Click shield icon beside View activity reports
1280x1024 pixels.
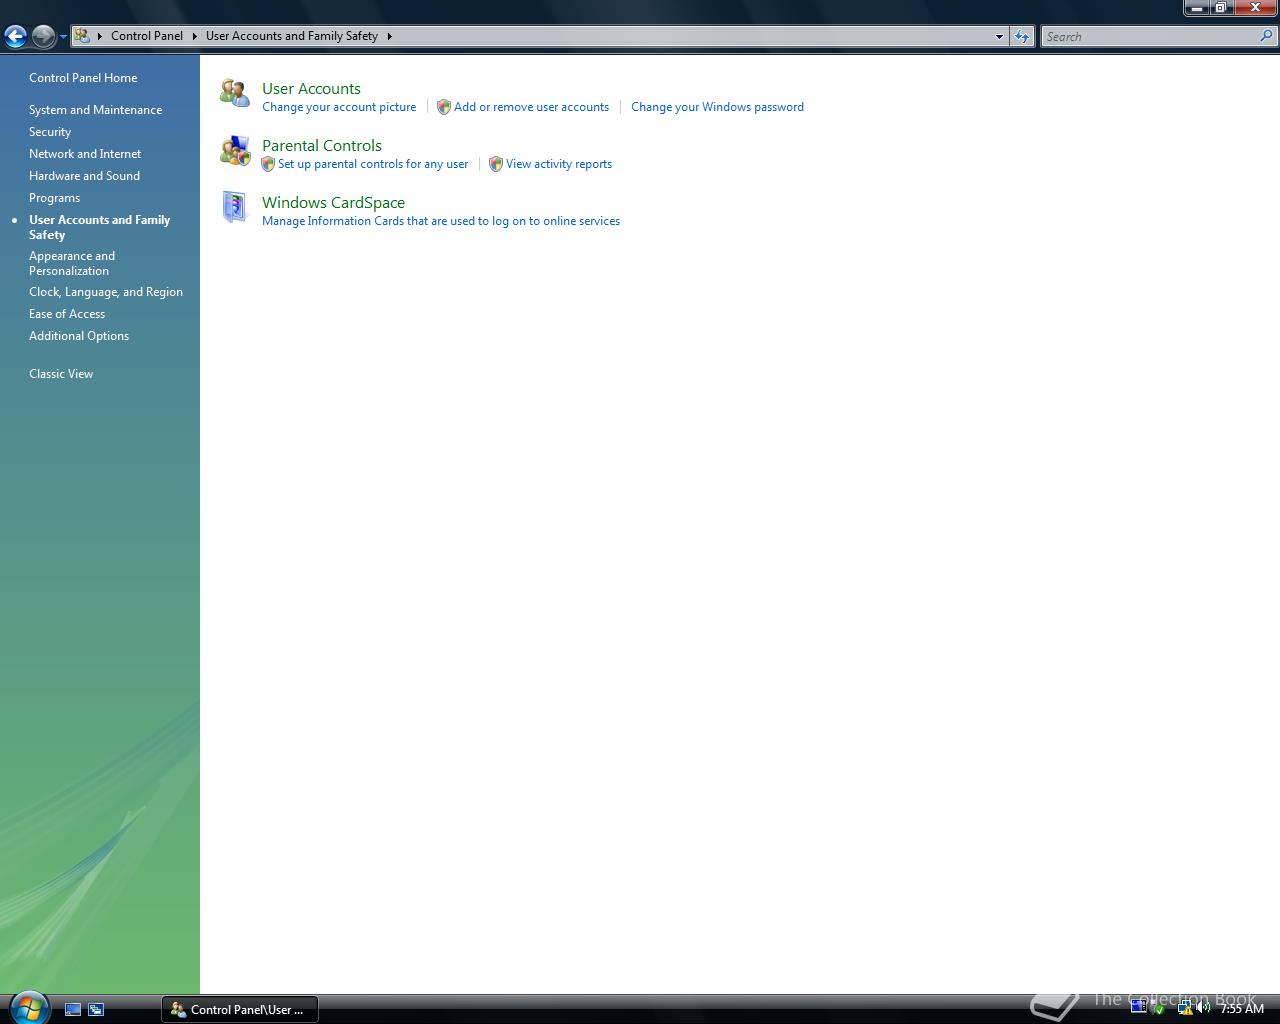click(x=496, y=164)
